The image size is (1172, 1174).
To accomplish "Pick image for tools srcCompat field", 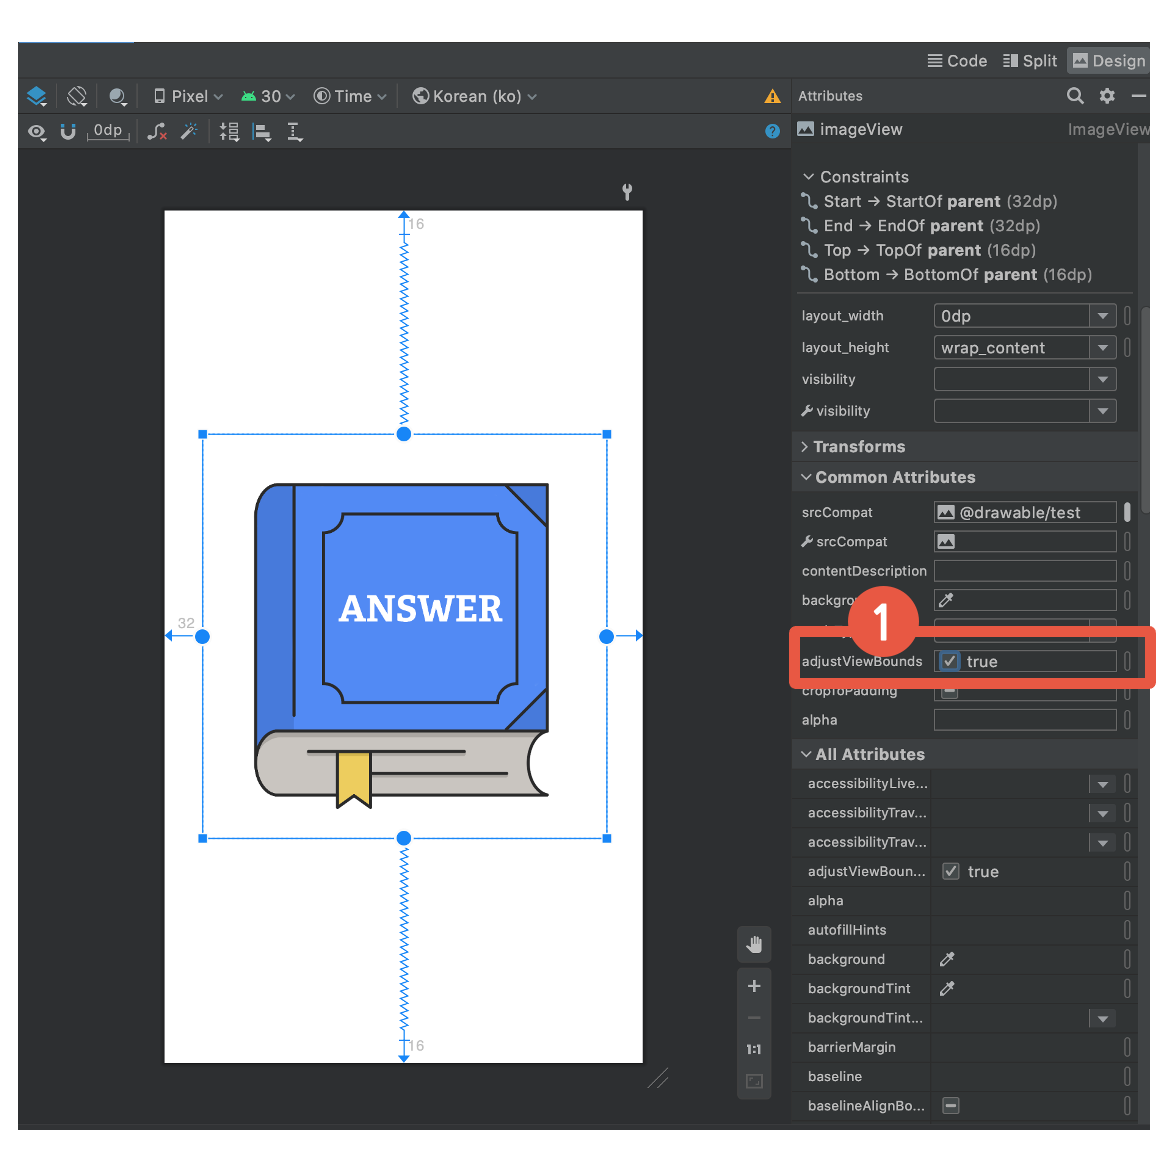I will (947, 542).
